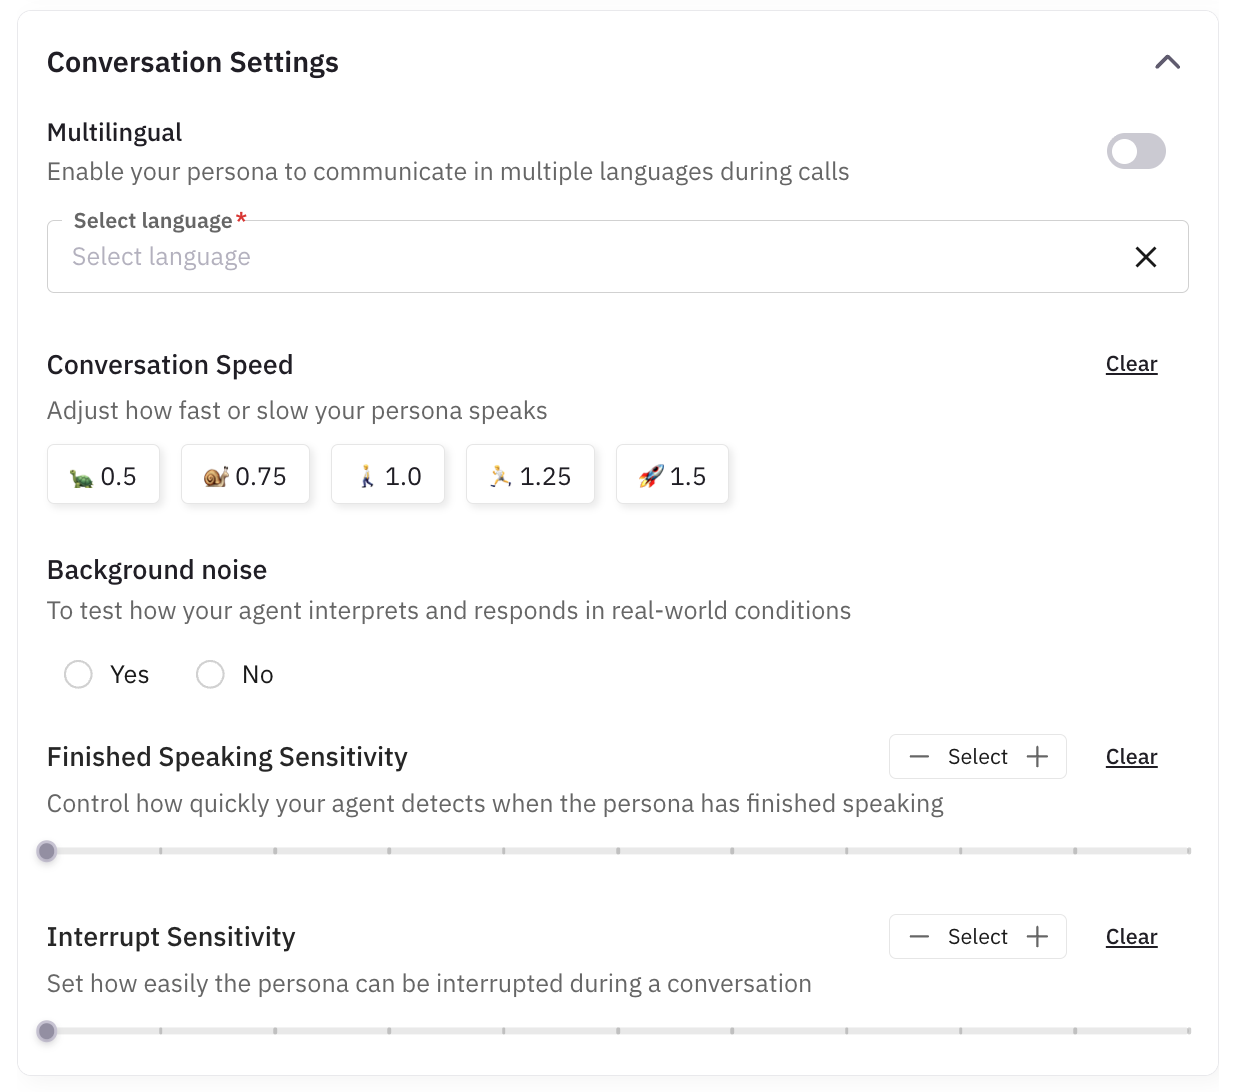Choose No for Background noise
1242x1092 pixels.
coord(210,674)
